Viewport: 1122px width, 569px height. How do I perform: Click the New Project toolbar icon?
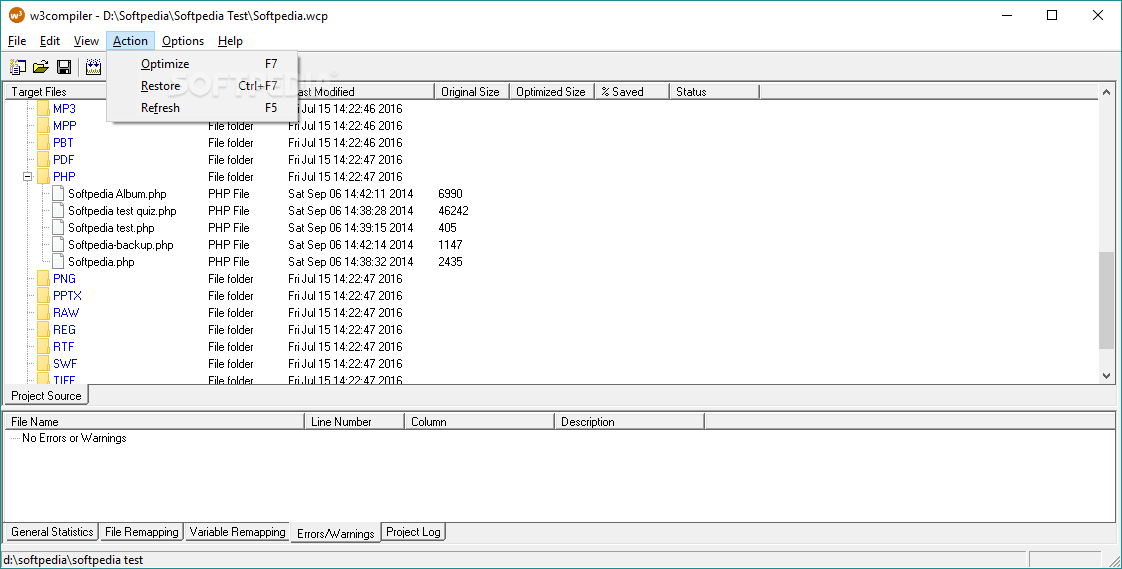(18, 67)
